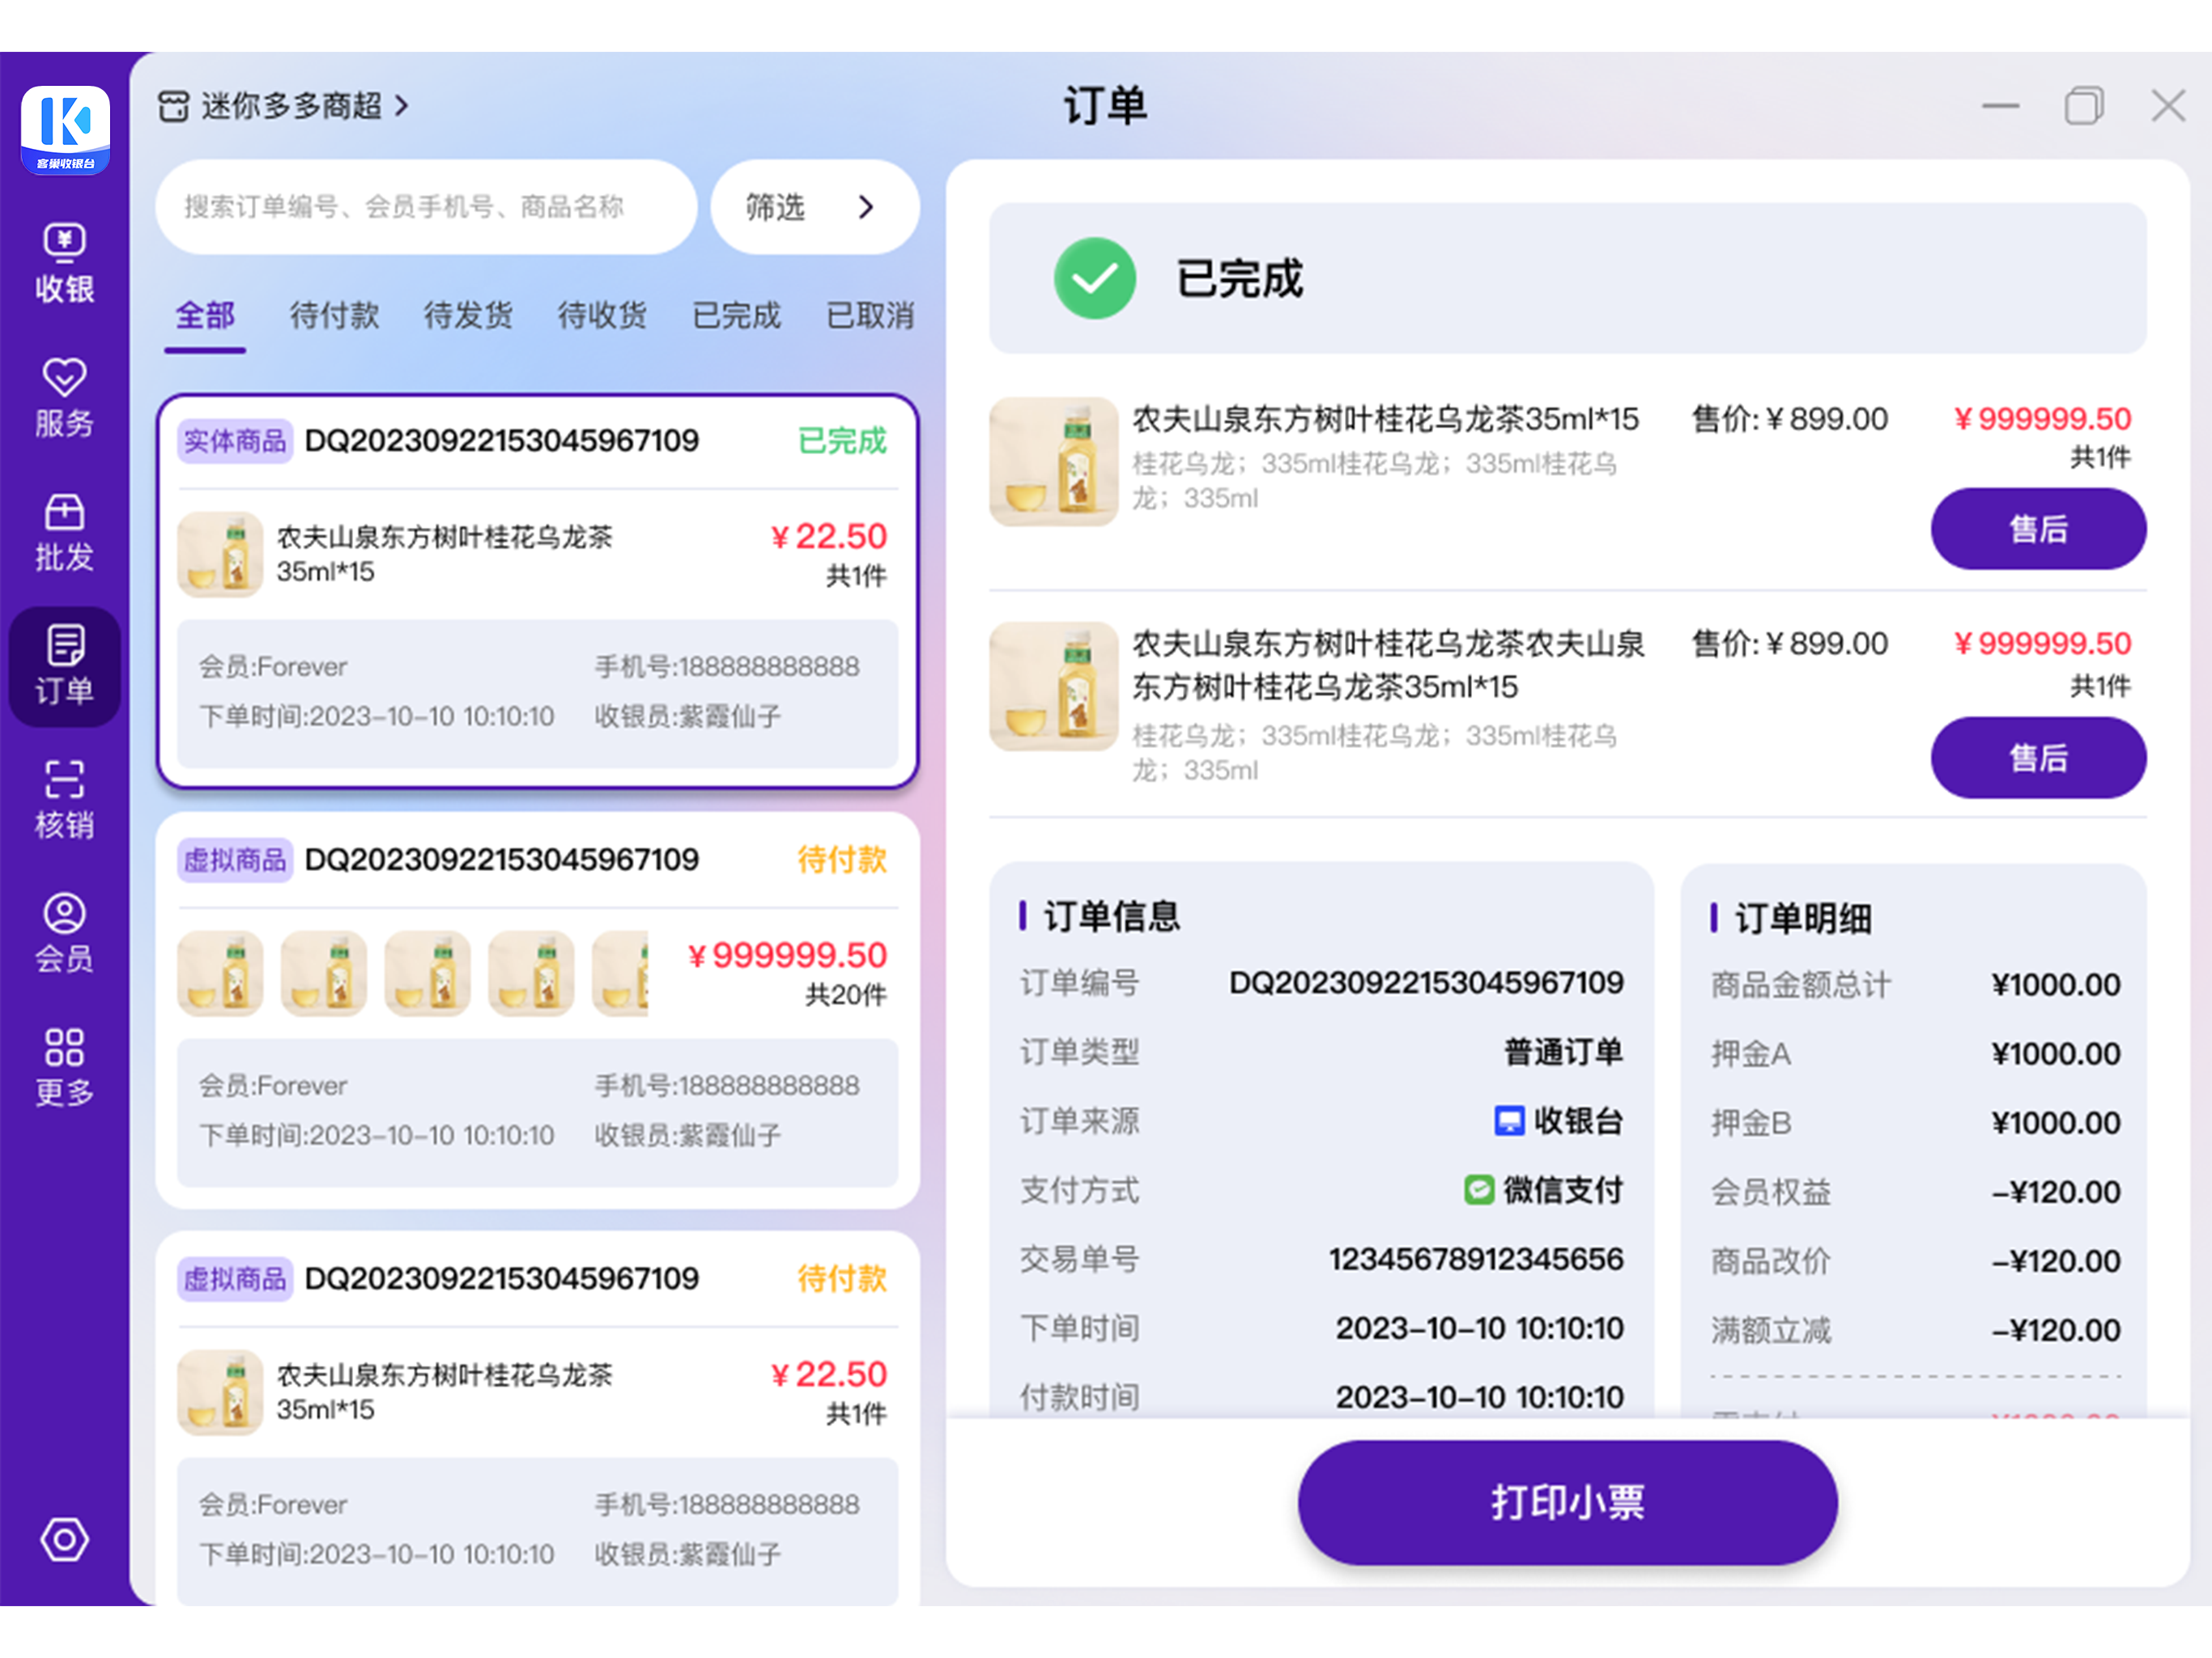Restore down the 订单 window
2212x1658 pixels.
[x=2084, y=106]
